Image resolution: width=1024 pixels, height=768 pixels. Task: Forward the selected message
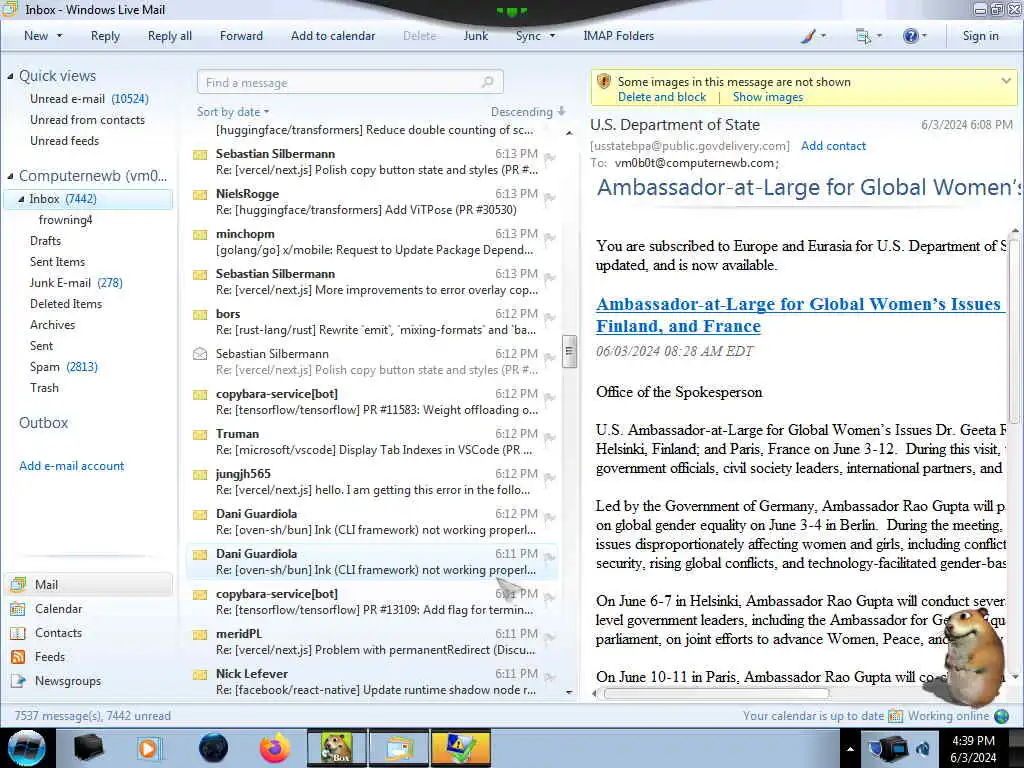241,36
